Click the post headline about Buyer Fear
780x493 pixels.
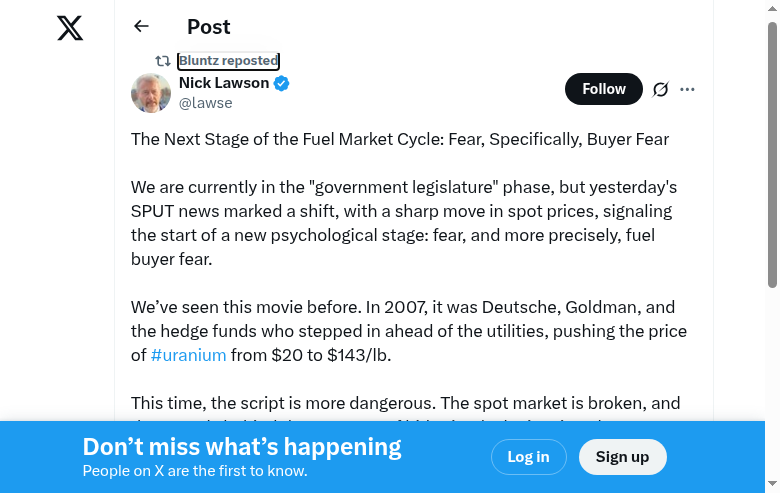(x=399, y=139)
